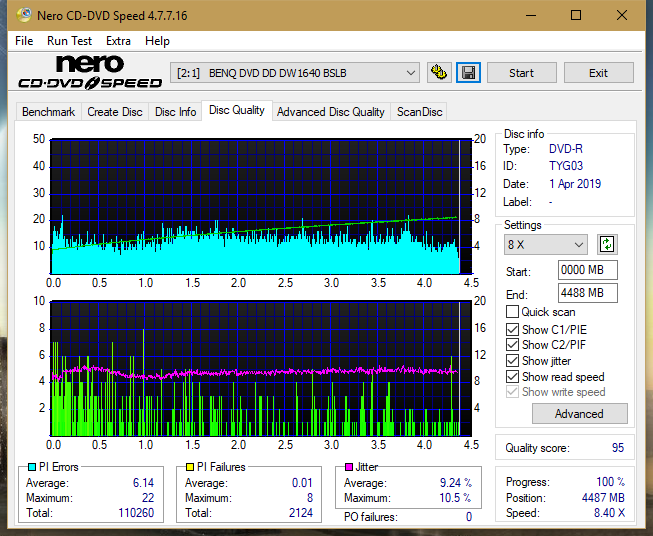Click the Position 4487 MB value
653x536 pixels.
[603, 498]
